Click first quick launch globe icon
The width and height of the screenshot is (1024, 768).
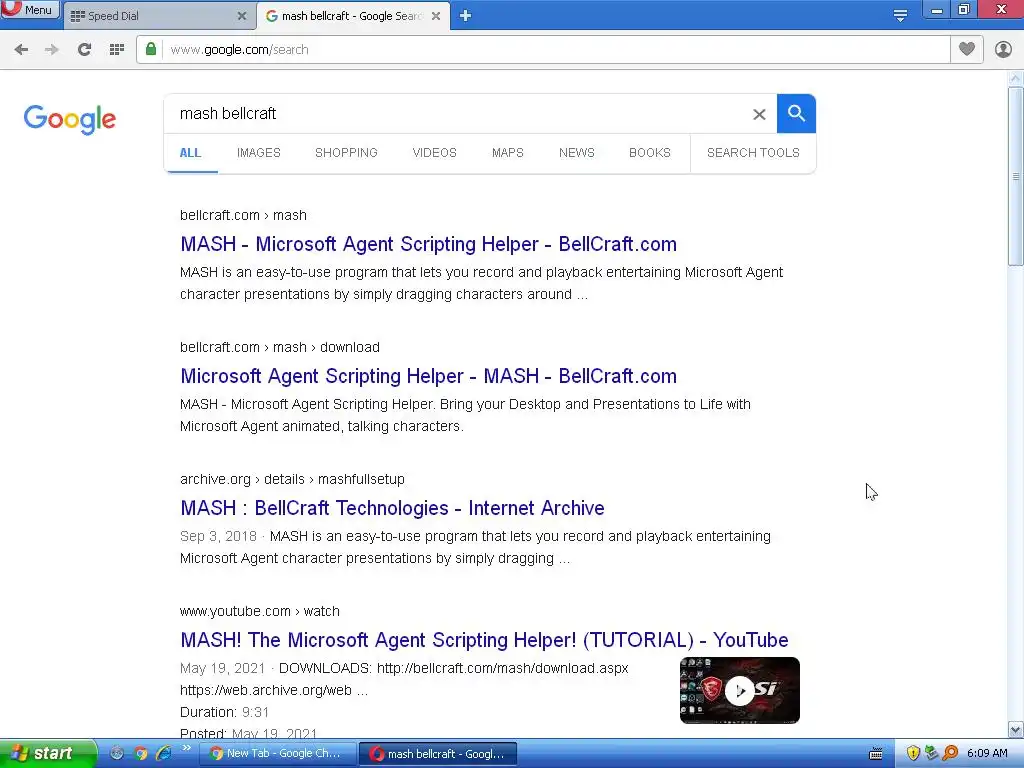117,754
